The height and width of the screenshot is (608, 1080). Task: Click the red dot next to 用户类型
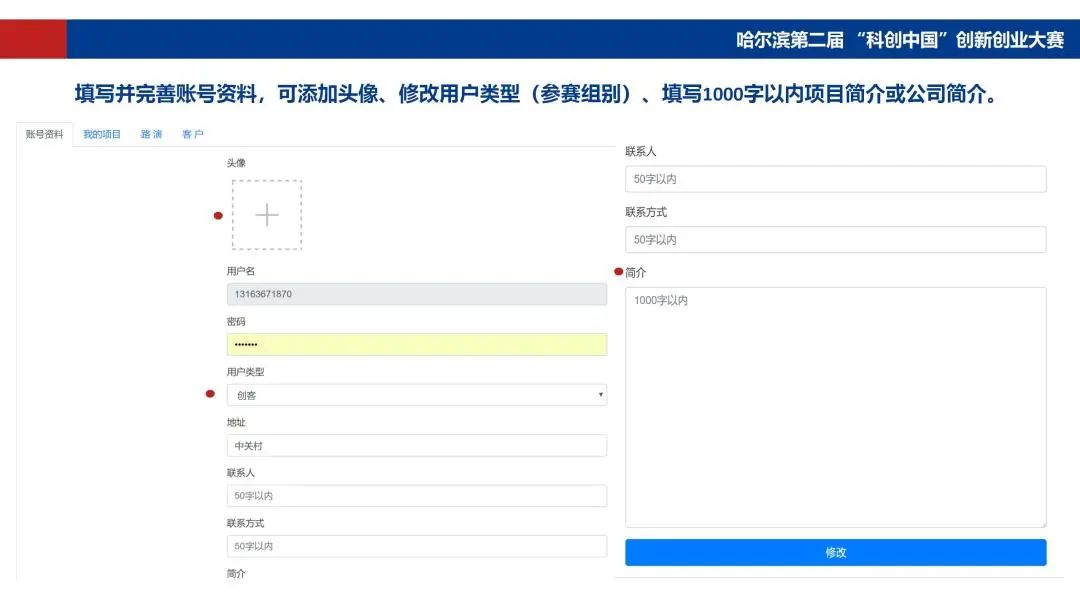tap(210, 395)
